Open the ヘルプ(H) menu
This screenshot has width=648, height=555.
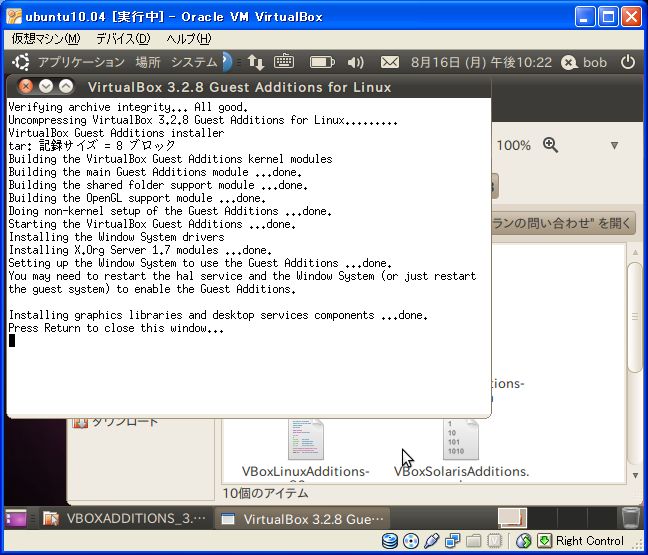(x=188, y=39)
